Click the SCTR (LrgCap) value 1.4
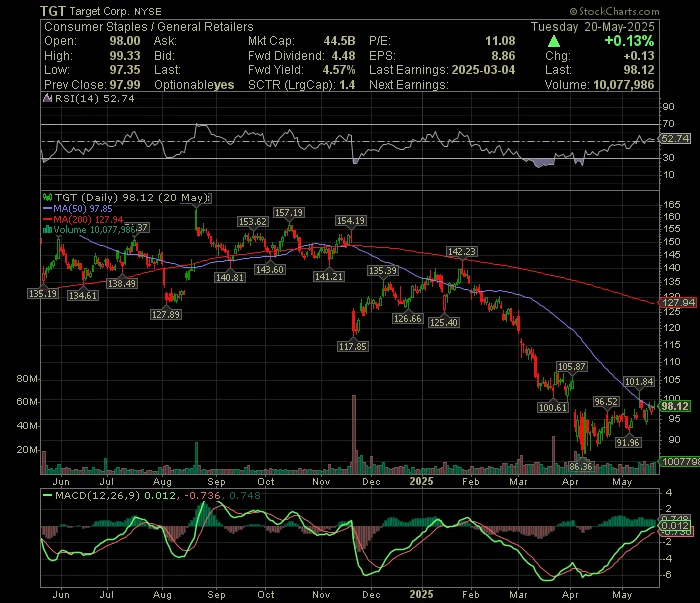Viewport: 700px width, 603px height. [347, 85]
